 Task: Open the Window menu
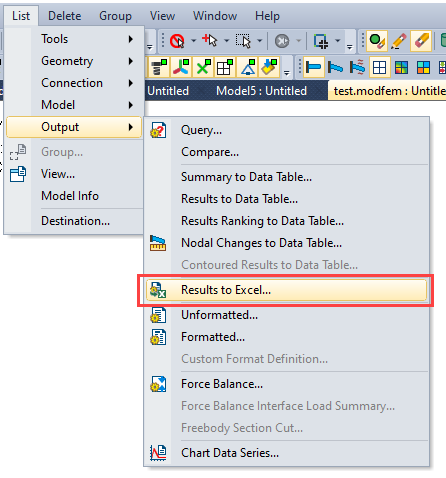pos(215,16)
